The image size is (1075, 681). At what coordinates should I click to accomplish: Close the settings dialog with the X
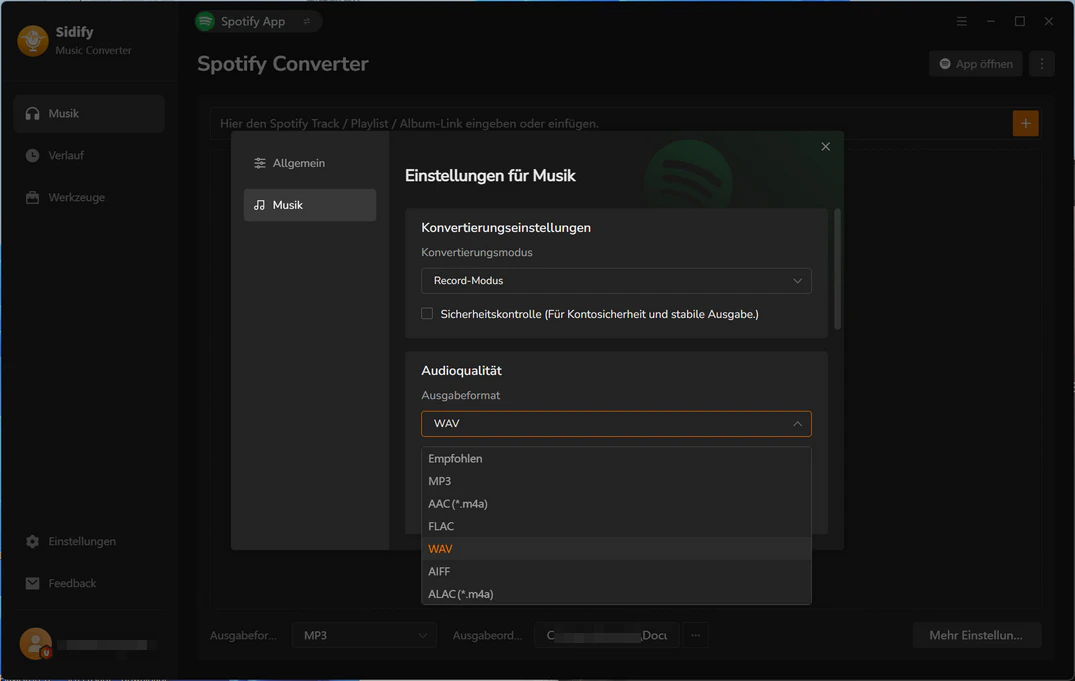(825, 147)
